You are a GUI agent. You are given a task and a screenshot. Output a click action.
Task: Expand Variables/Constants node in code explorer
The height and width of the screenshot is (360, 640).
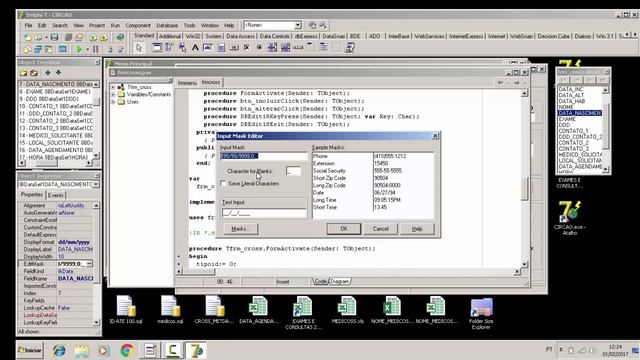click(x=113, y=94)
